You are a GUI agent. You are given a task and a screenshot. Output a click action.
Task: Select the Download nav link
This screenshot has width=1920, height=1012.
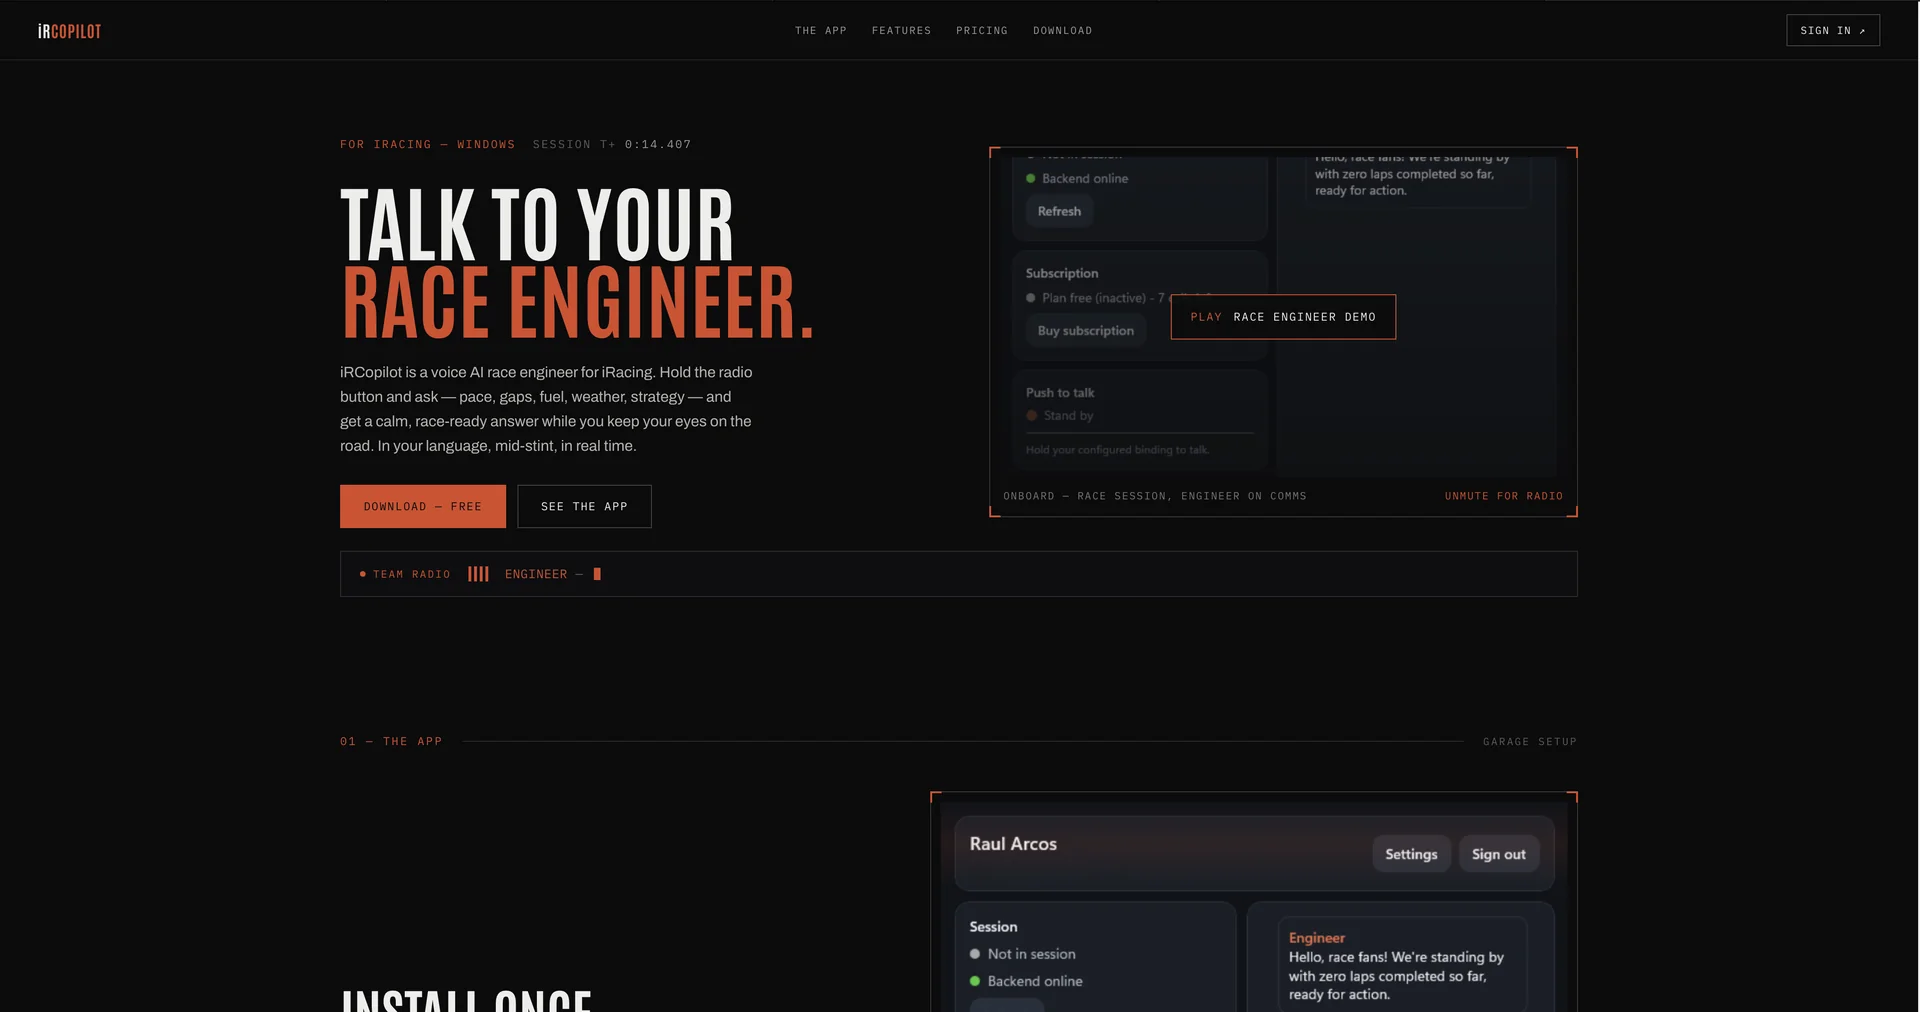pos(1062,31)
